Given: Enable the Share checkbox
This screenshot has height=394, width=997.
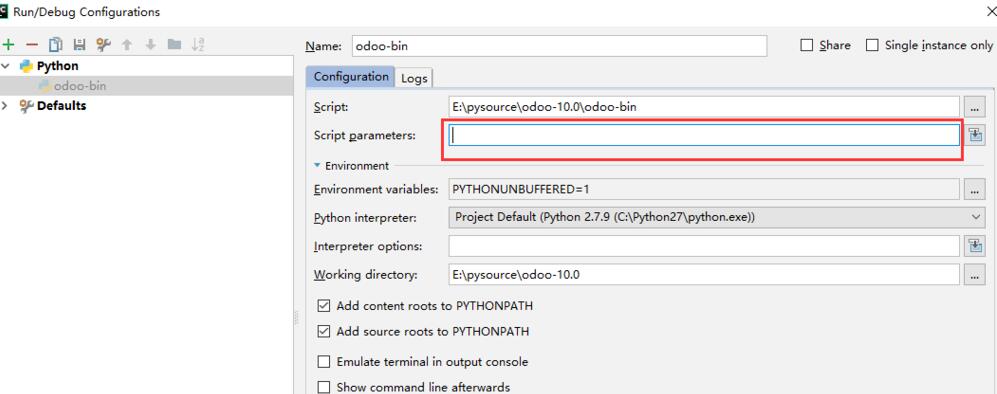Looking at the screenshot, I should tap(807, 45).
